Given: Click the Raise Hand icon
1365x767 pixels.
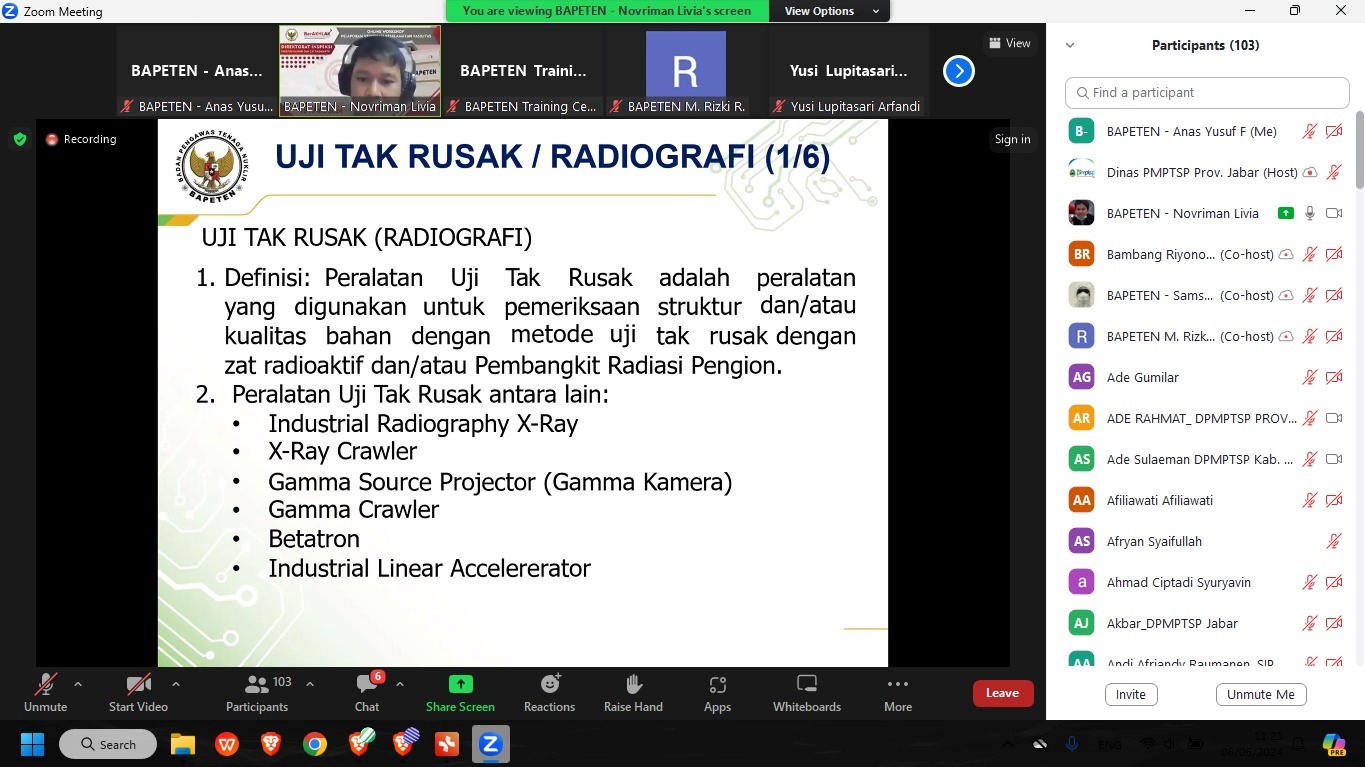Looking at the screenshot, I should [x=633, y=684].
